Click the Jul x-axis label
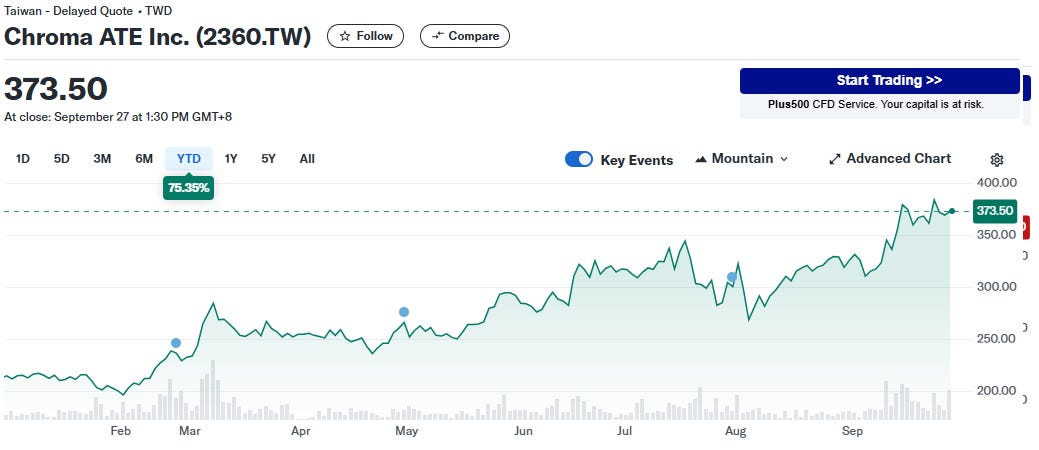The image size is (1039, 450). coord(624,432)
